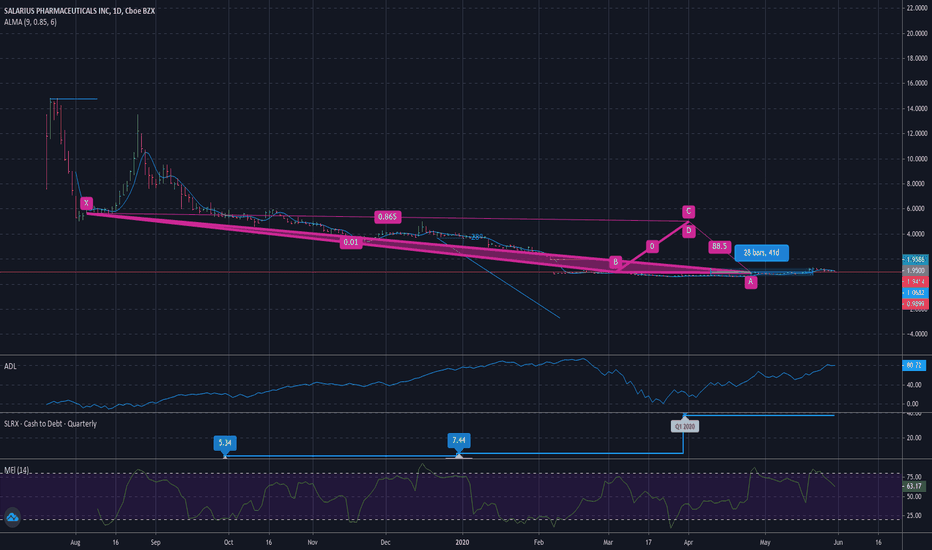This screenshot has width=932, height=550.
Task: Click the Mar label on time axis
Action: (x=607, y=542)
